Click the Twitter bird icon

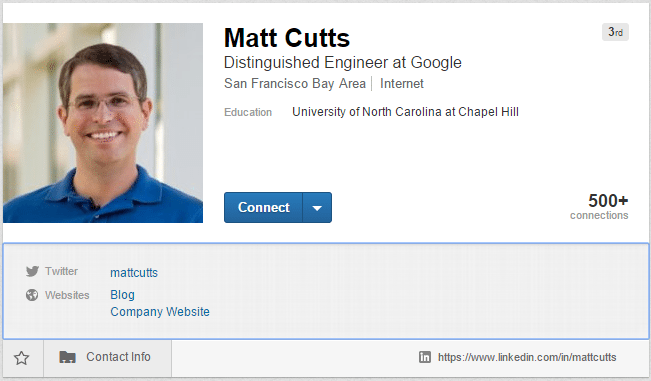pyautogui.click(x=32, y=271)
